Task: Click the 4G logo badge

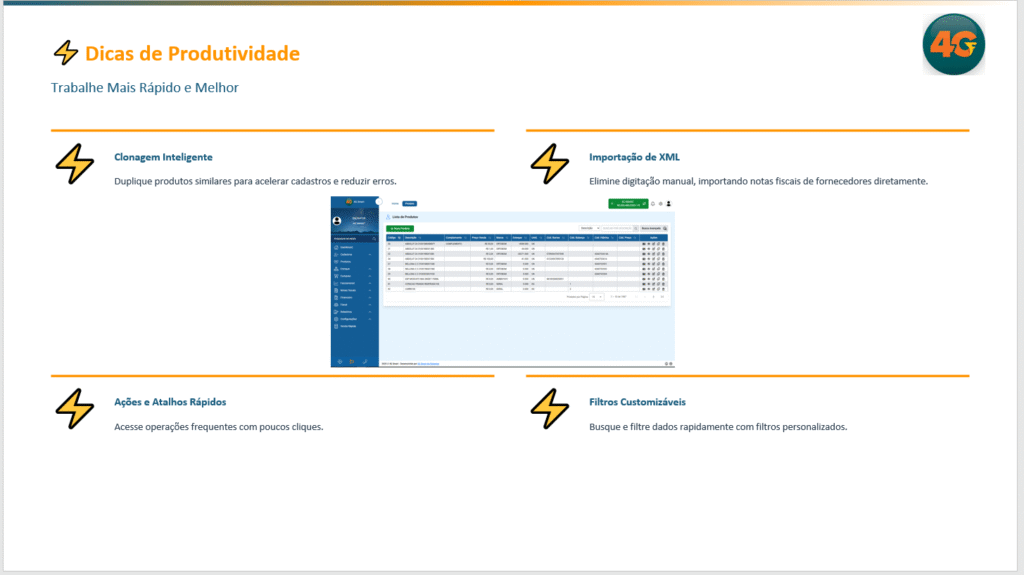Action: click(953, 44)
